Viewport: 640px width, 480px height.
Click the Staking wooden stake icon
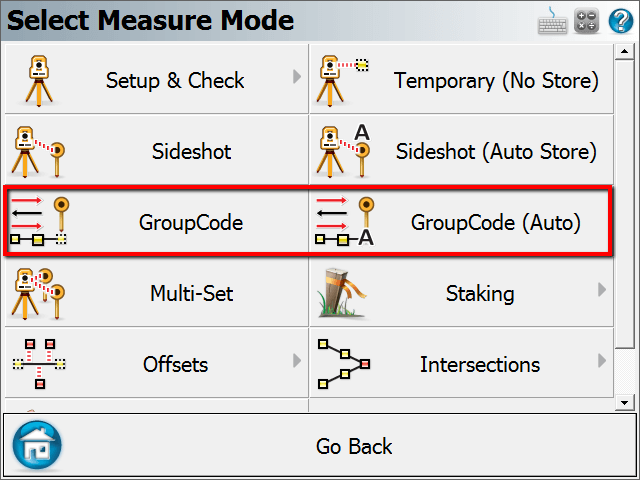342,293
